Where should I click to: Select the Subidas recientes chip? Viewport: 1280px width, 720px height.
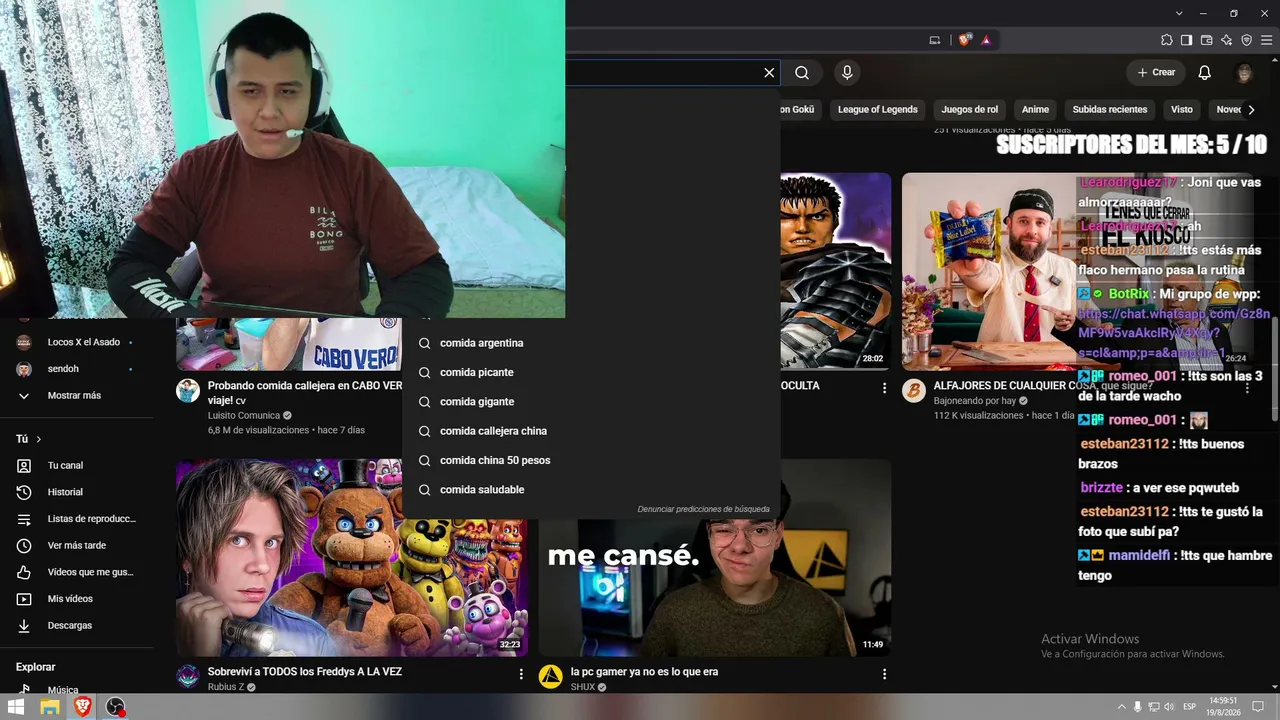pos(1110,110)
